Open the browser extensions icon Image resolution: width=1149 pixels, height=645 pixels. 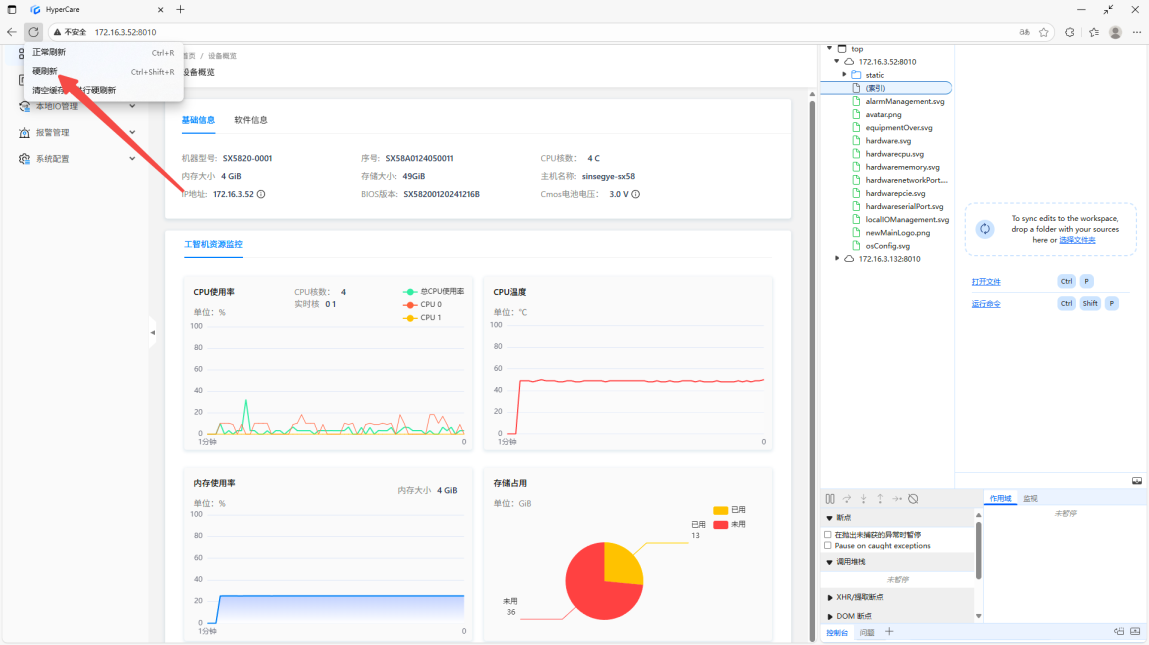pyautogui.click(x=1069, y=32)
